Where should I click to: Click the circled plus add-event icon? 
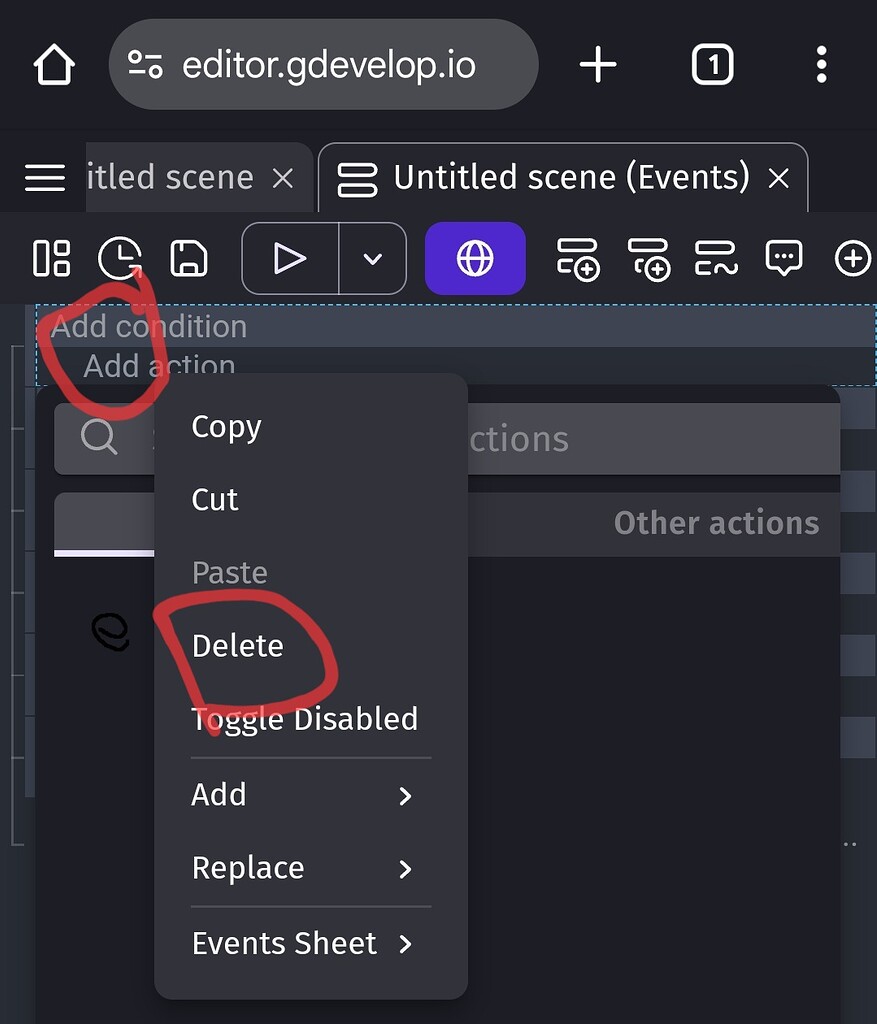pos(853,258)
